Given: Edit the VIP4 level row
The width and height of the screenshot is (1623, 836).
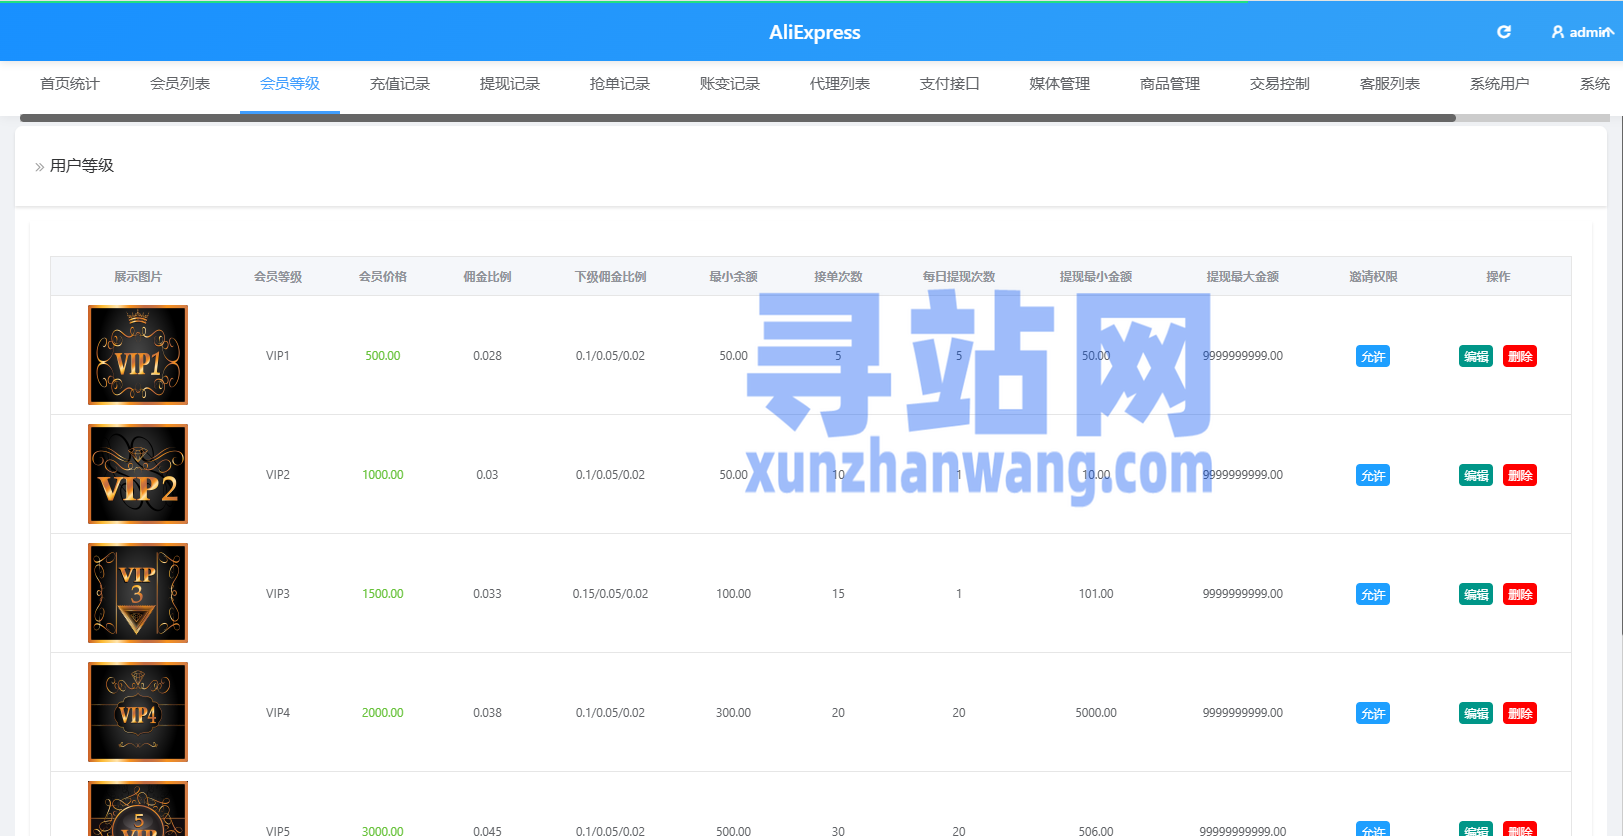Looking at the screenshot, I should click(1476, 713).
